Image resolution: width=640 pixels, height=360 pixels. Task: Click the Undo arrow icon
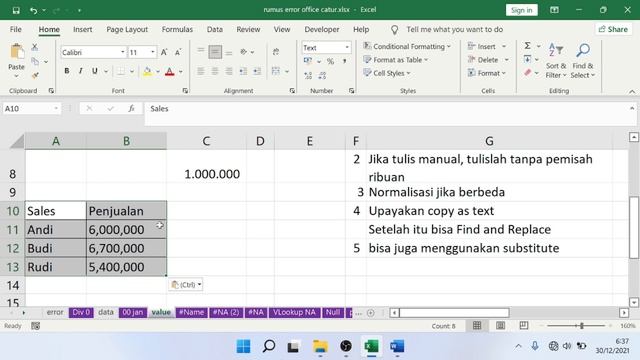(34, 10)
